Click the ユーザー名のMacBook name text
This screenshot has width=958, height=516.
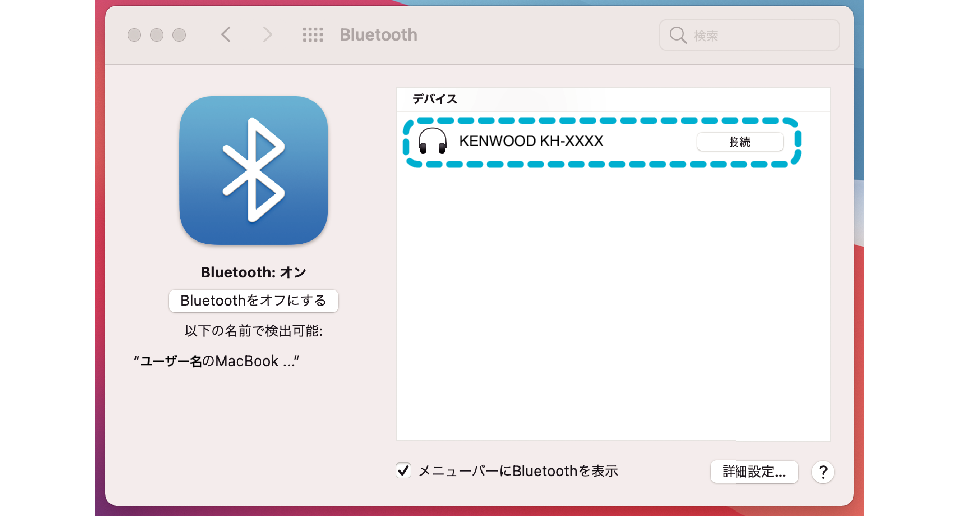pyautogui.click(x=216, y=361)
